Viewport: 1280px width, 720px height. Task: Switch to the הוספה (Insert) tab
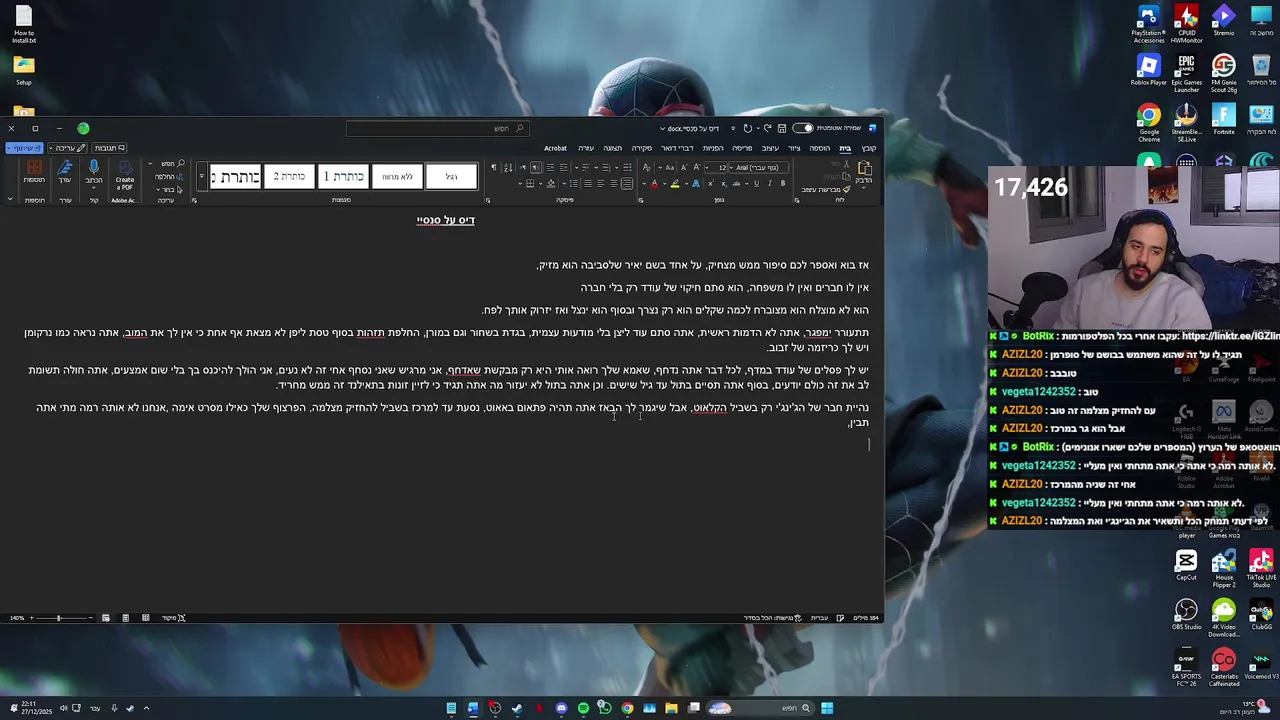point(819,148)
